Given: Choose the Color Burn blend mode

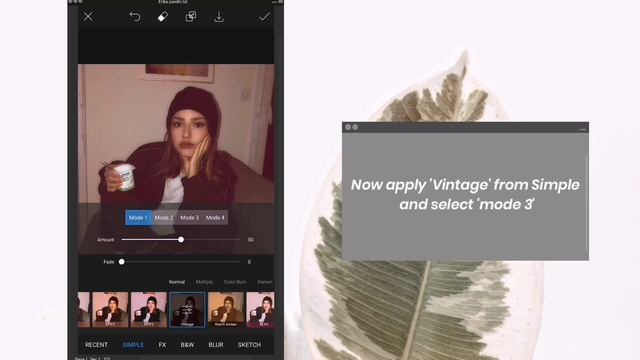Looking at the screenshot, I should pos(235,282).
